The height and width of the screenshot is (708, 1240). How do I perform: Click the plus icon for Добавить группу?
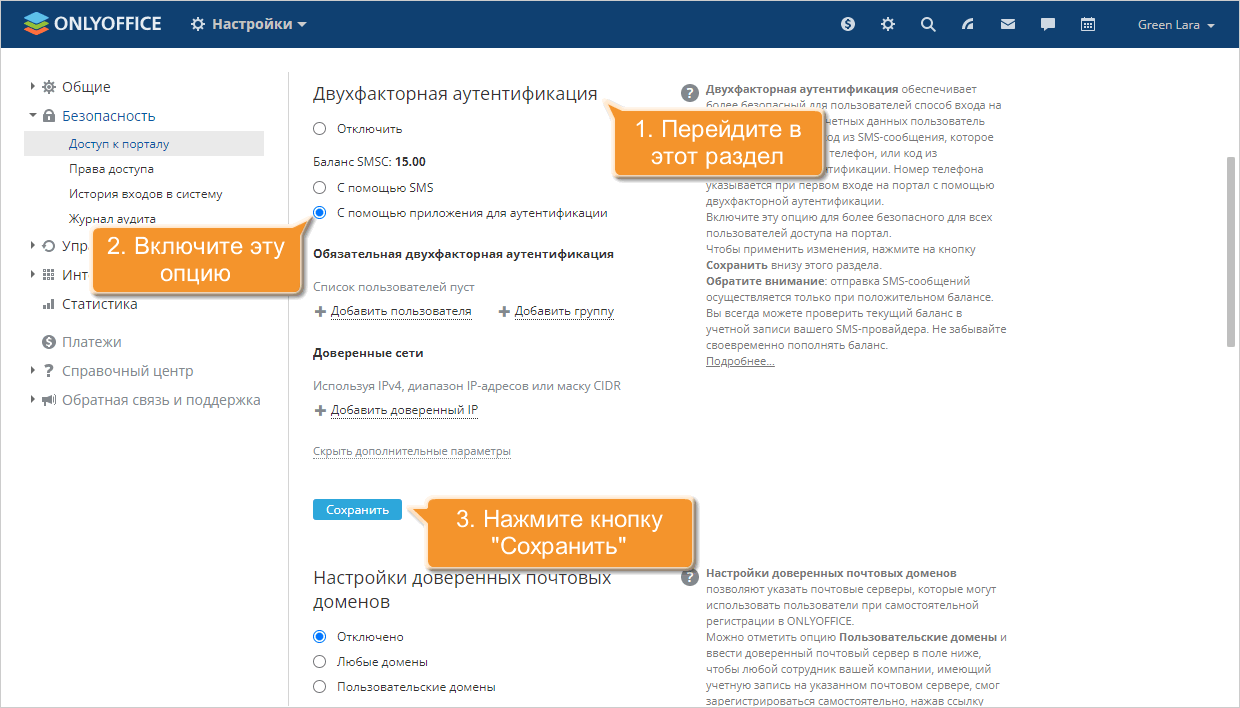tap(504, 312)
